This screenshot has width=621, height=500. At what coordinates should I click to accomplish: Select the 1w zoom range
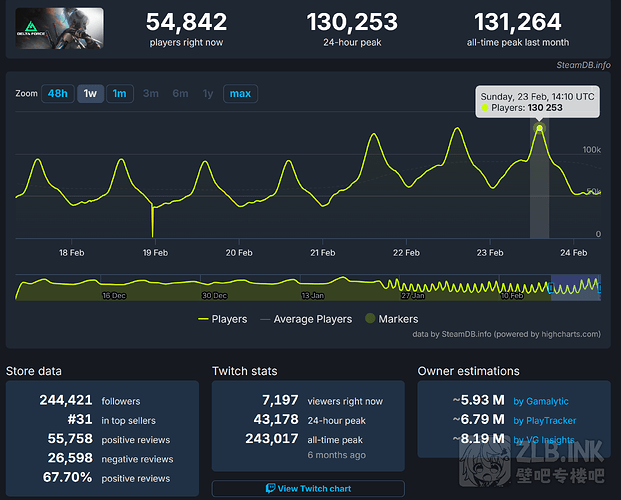(89, 94)
